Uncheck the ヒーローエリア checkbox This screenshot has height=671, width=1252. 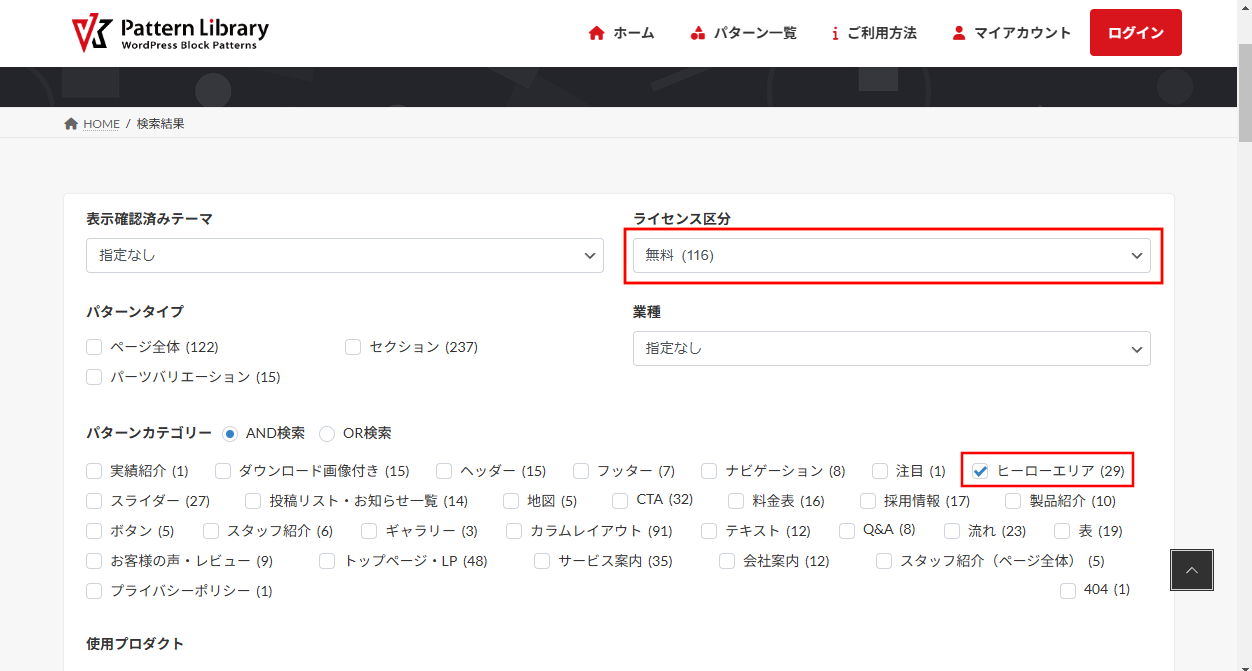(980, 471)
